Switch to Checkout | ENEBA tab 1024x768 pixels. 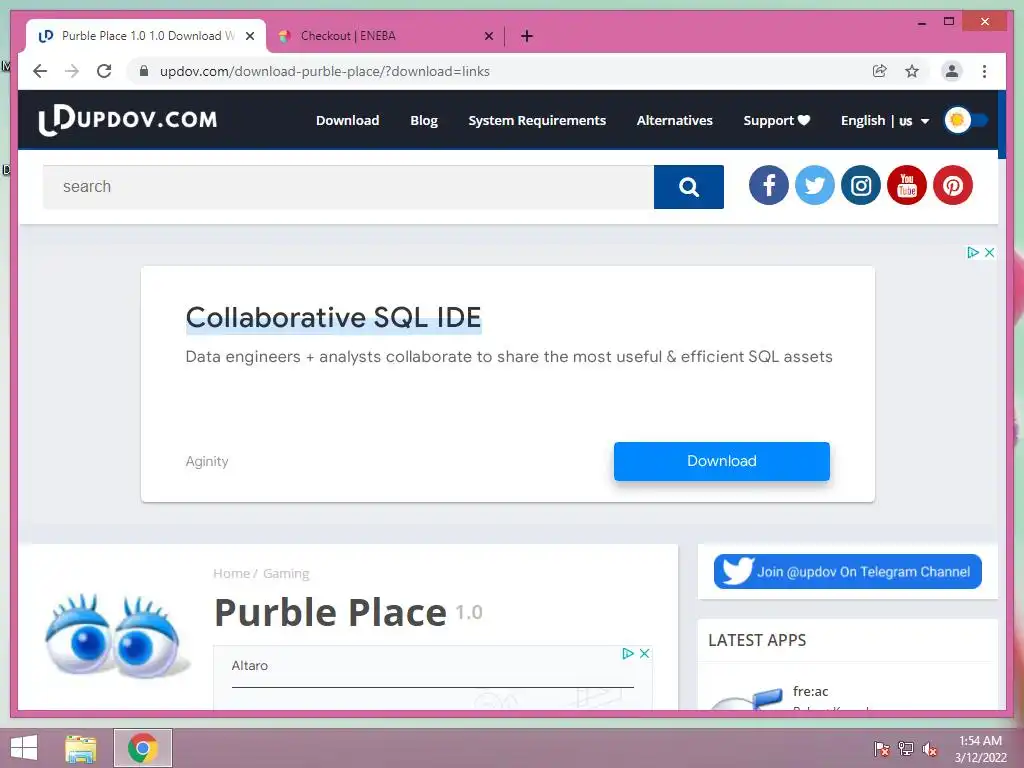pos(385,36)
